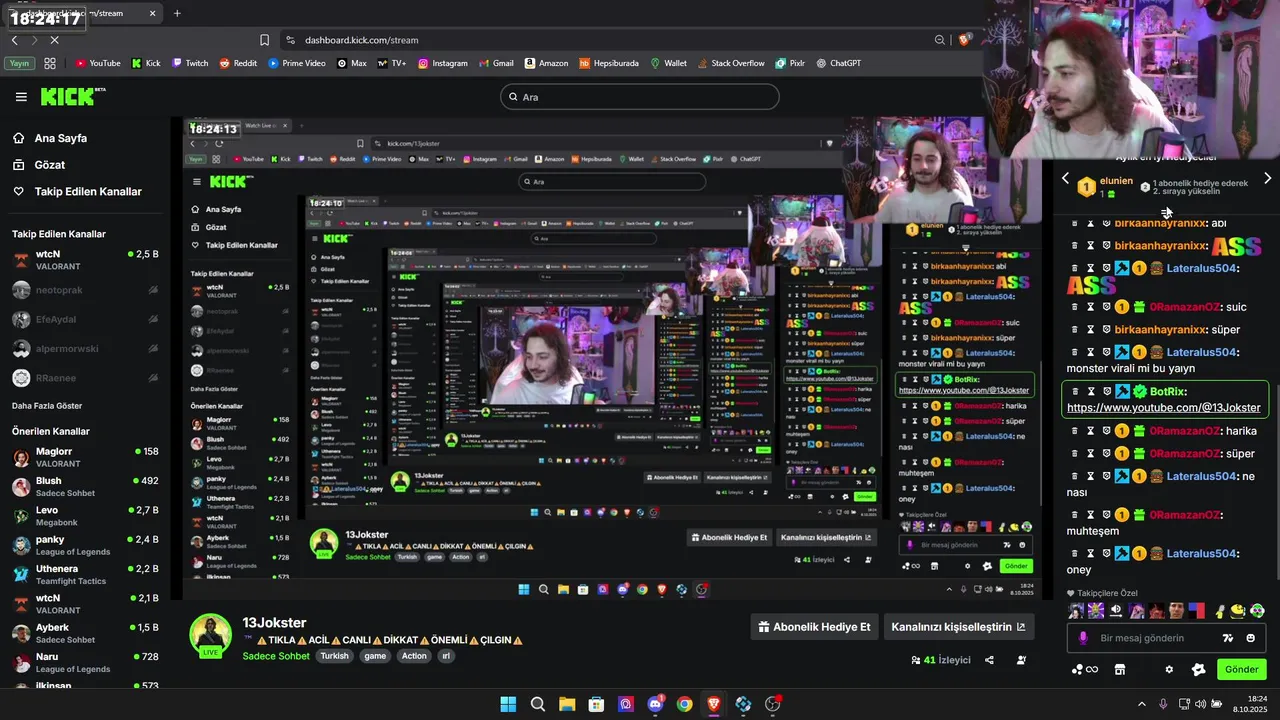
Task: Go back to the previous page
Action: (x=14, y=40)
